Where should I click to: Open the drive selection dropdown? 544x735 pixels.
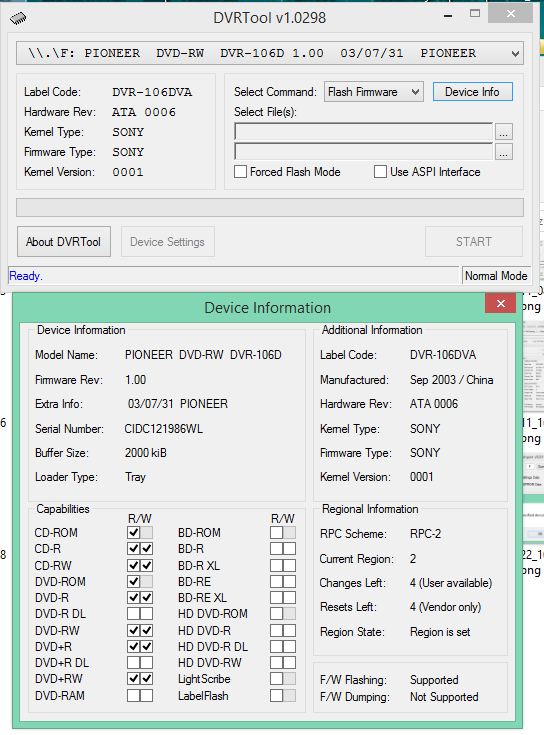click(x=270, y=53)
